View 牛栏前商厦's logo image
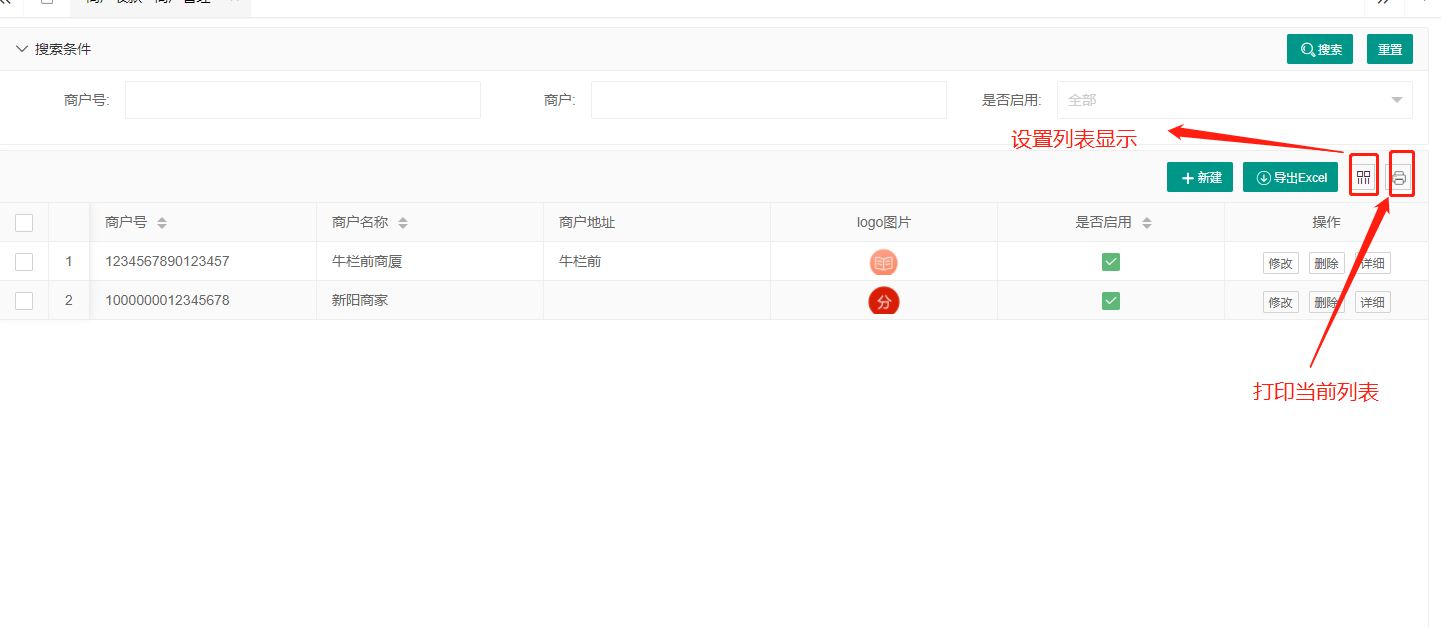This screenshot has height=628, width=1441. [x=883, y=262]
